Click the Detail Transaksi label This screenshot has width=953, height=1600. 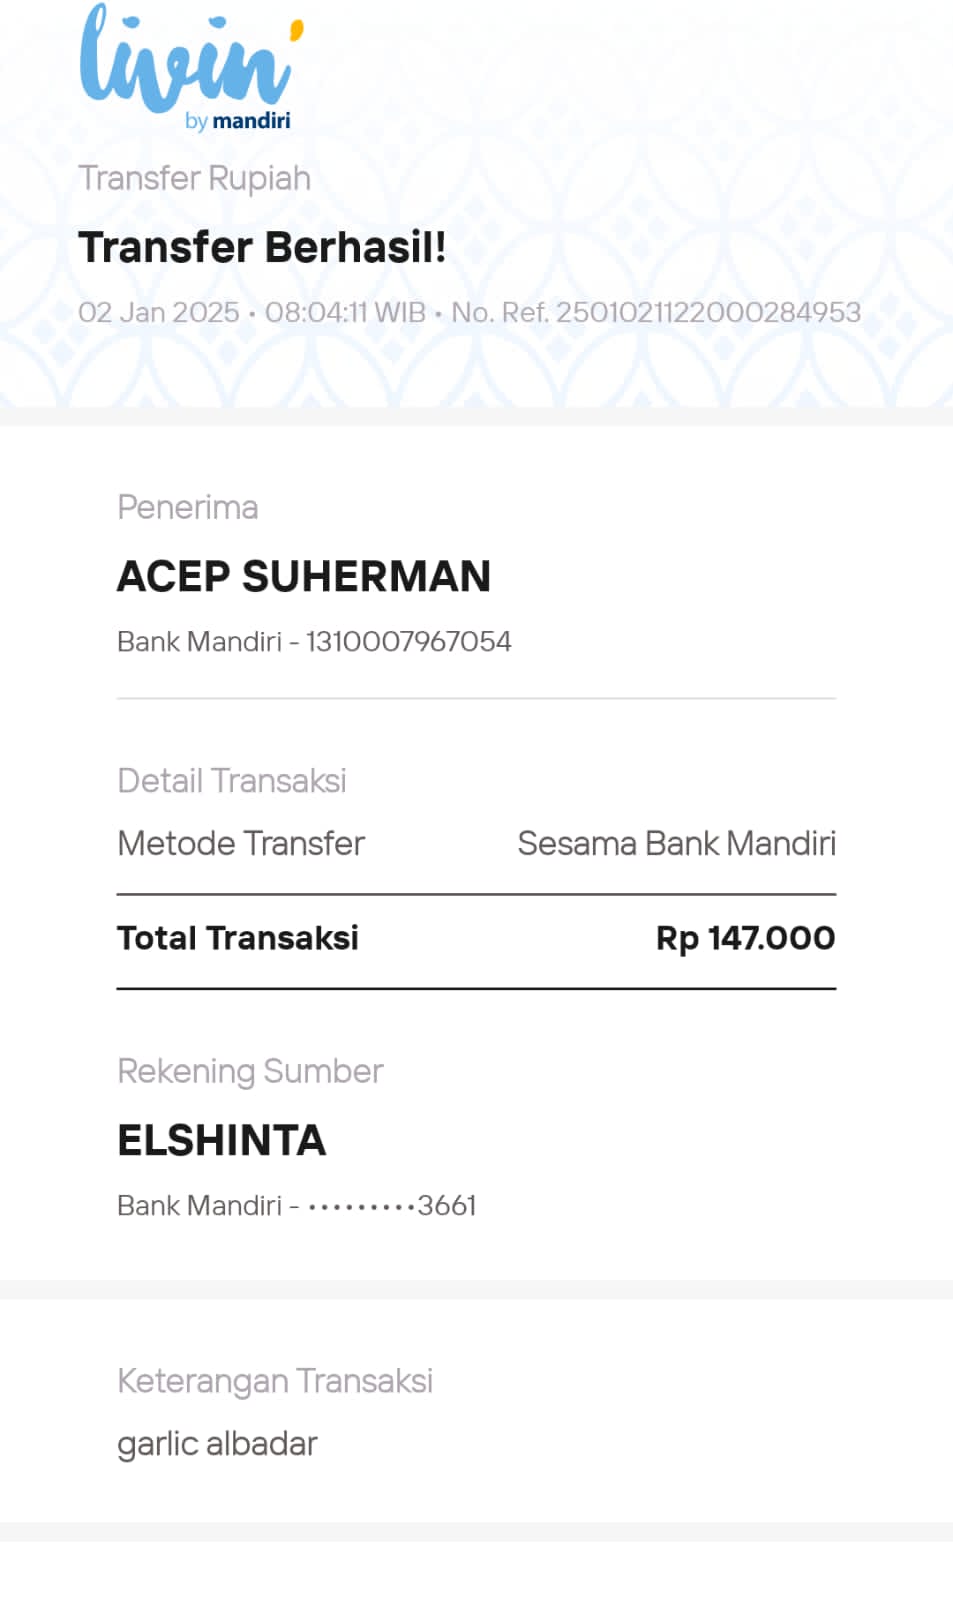click(x=232, y=780)
